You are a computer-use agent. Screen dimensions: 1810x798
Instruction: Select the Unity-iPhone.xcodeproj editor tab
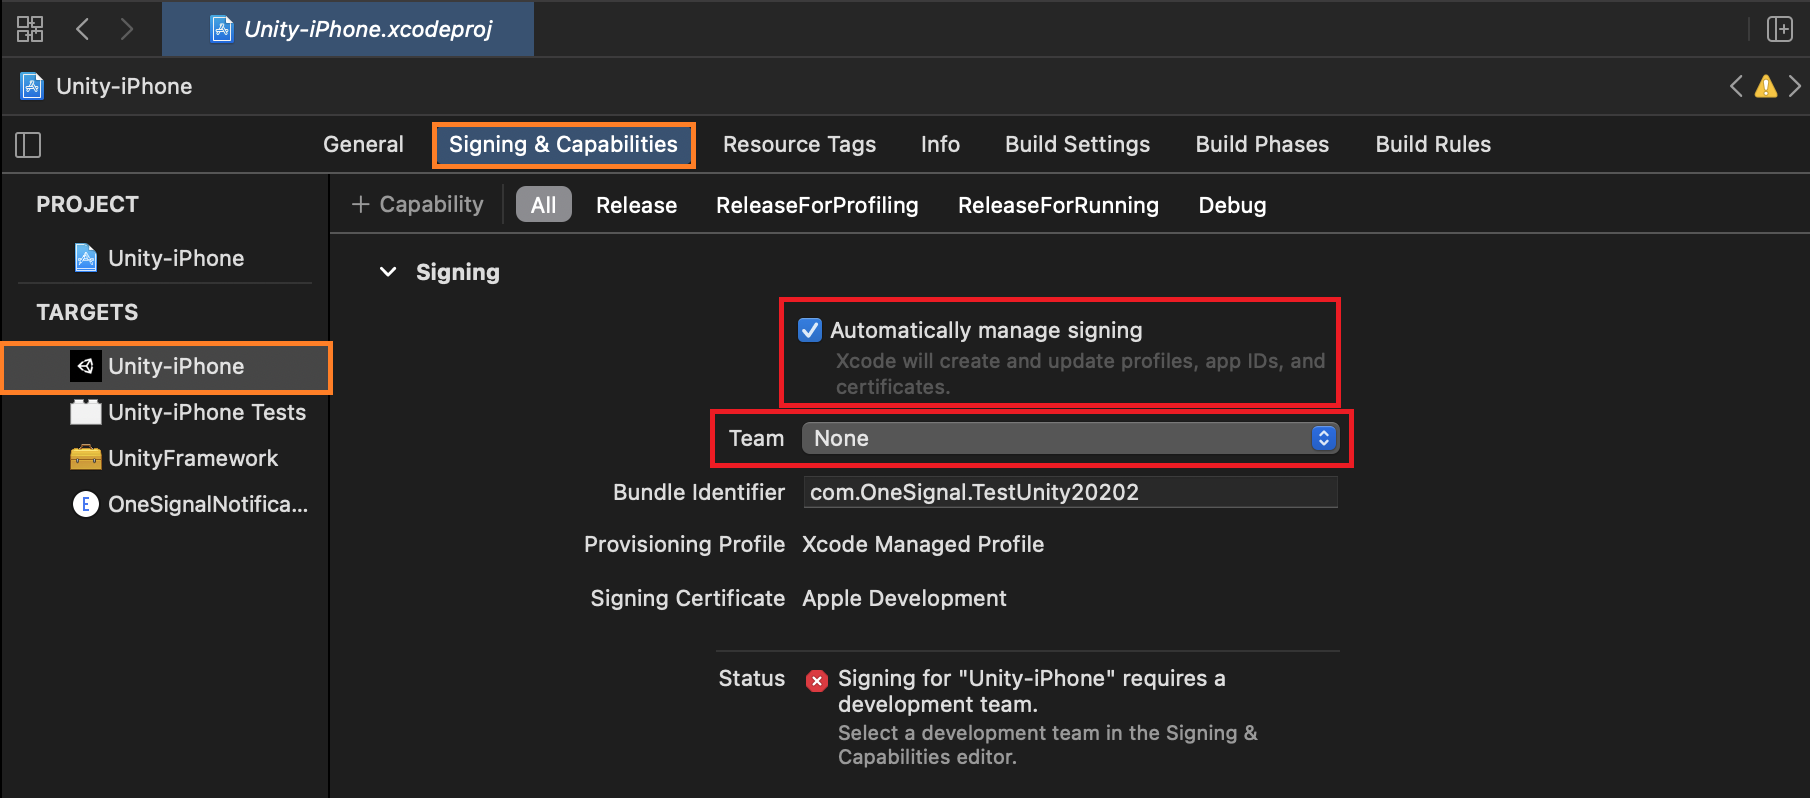(348, 29)
